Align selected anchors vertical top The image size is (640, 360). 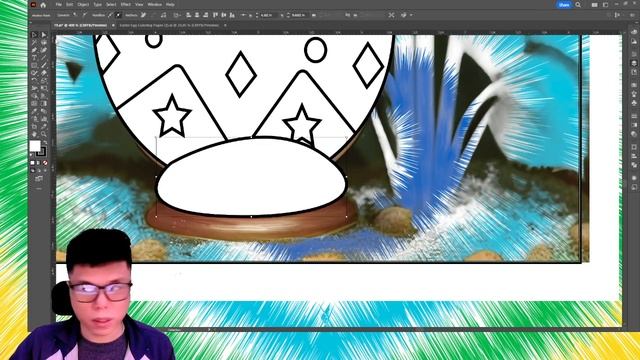(x=216, y=15)
